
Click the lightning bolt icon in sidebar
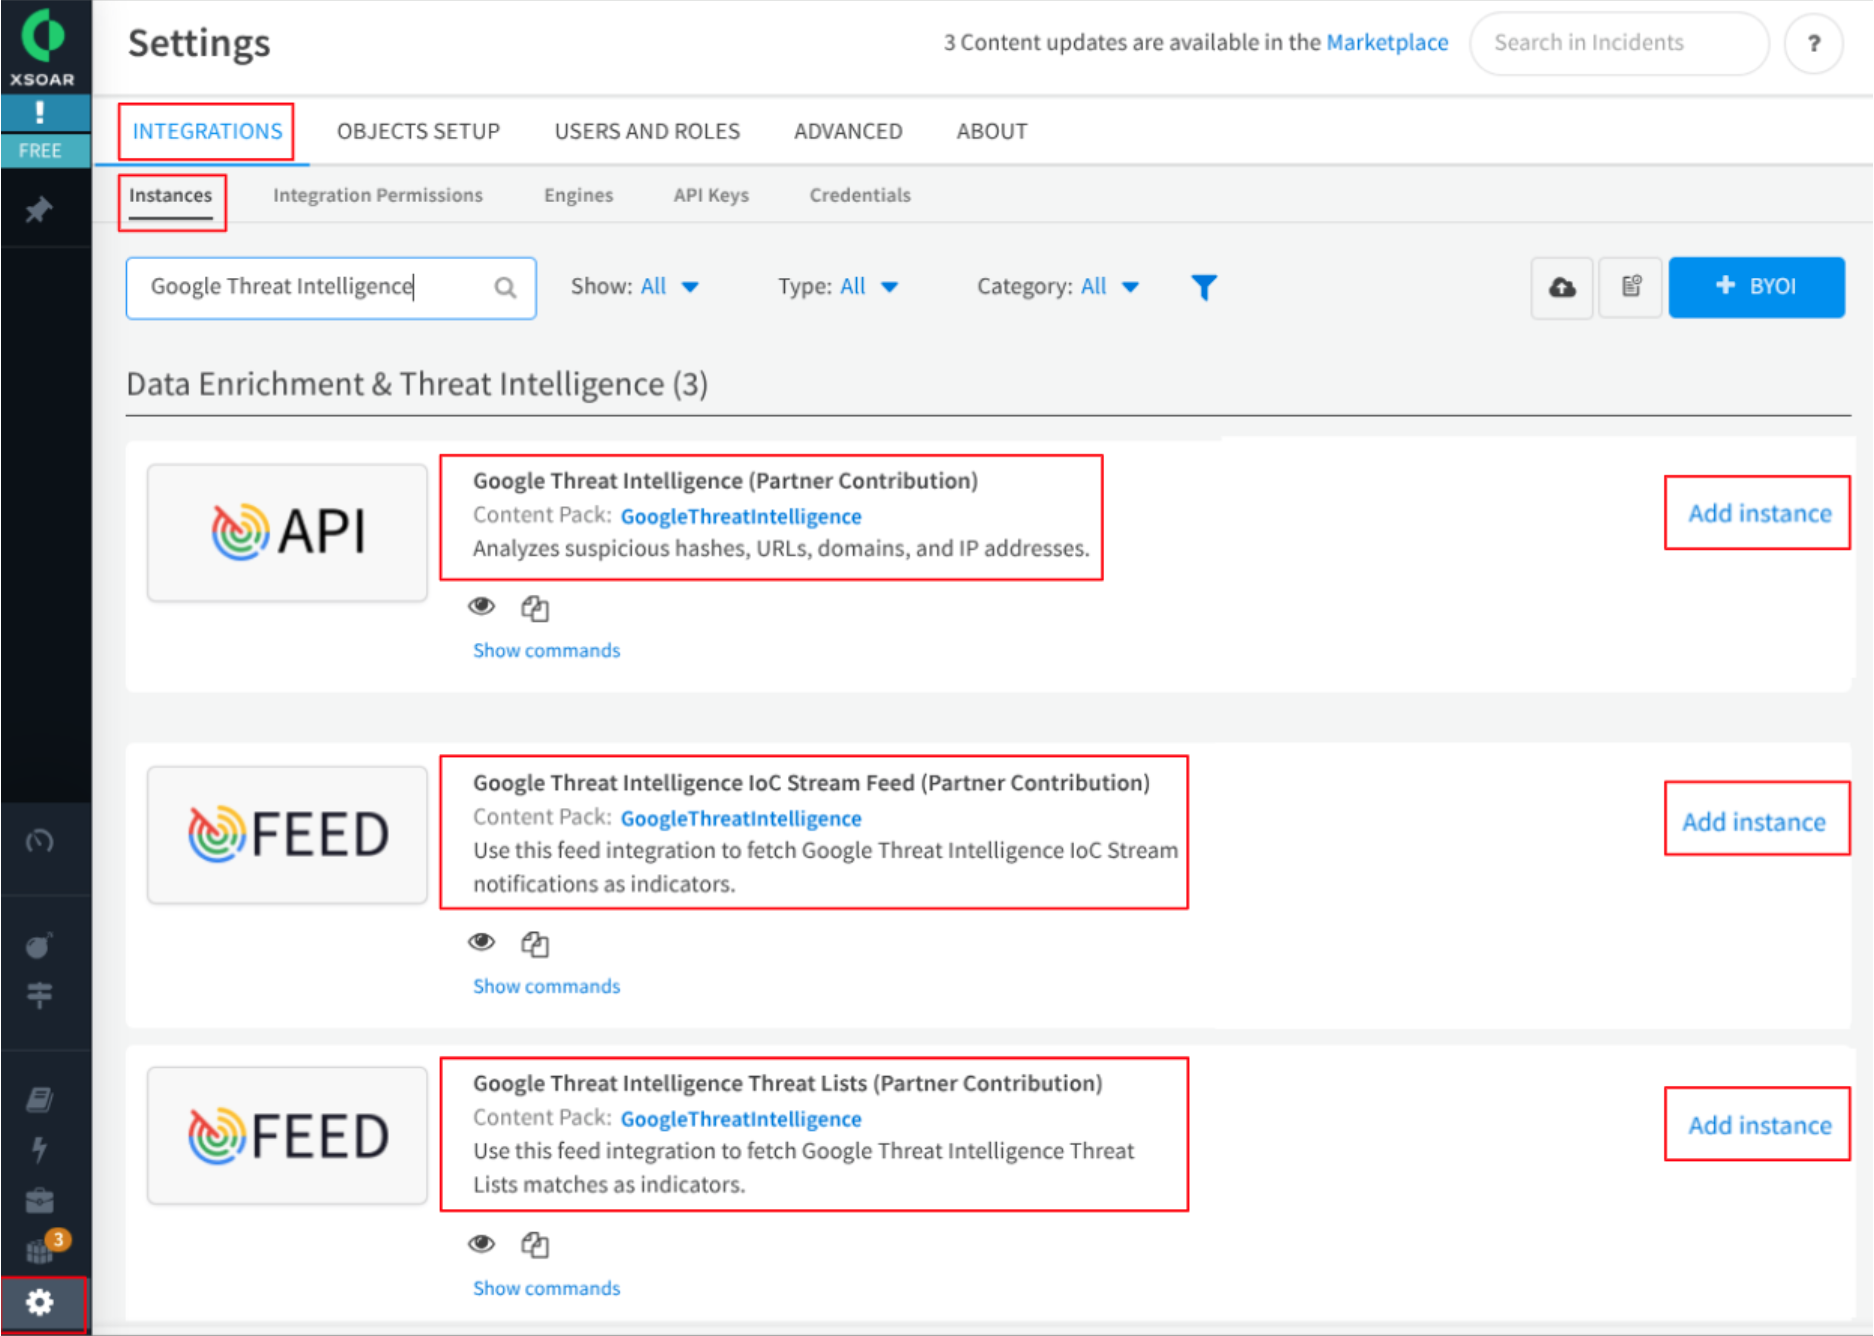39,1149
